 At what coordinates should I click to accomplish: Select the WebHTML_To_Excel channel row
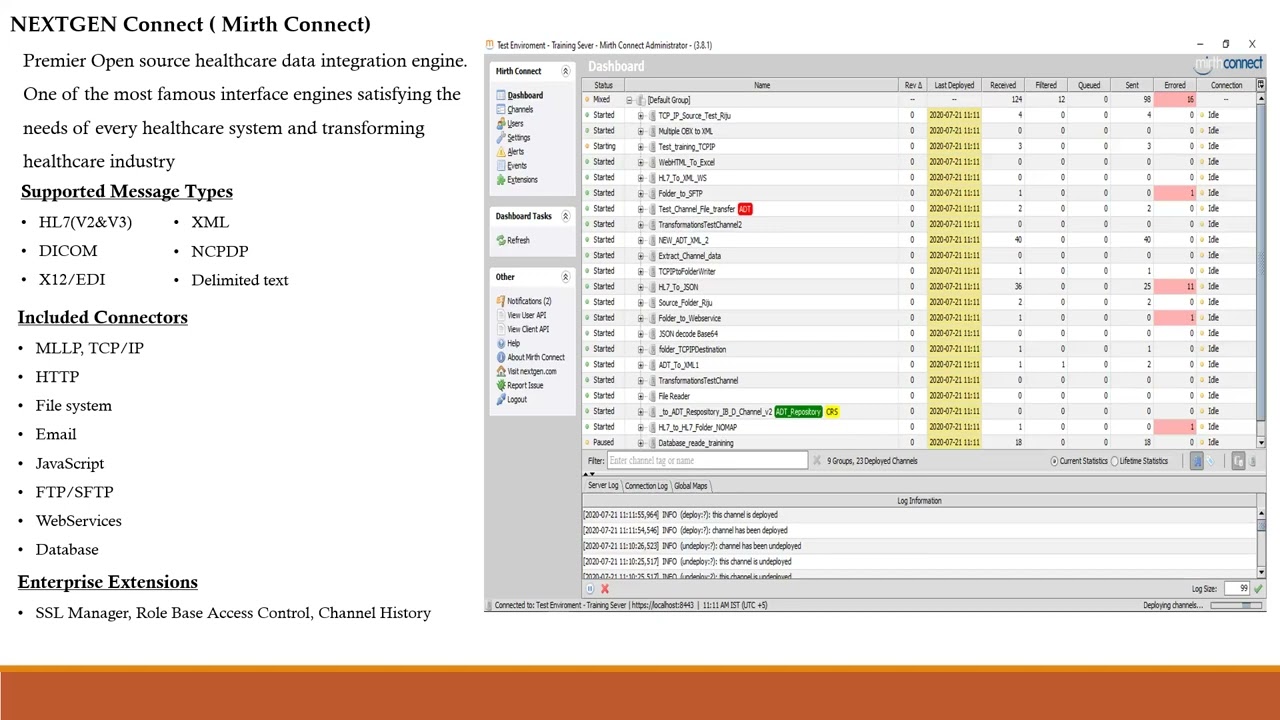pos(919,162)
